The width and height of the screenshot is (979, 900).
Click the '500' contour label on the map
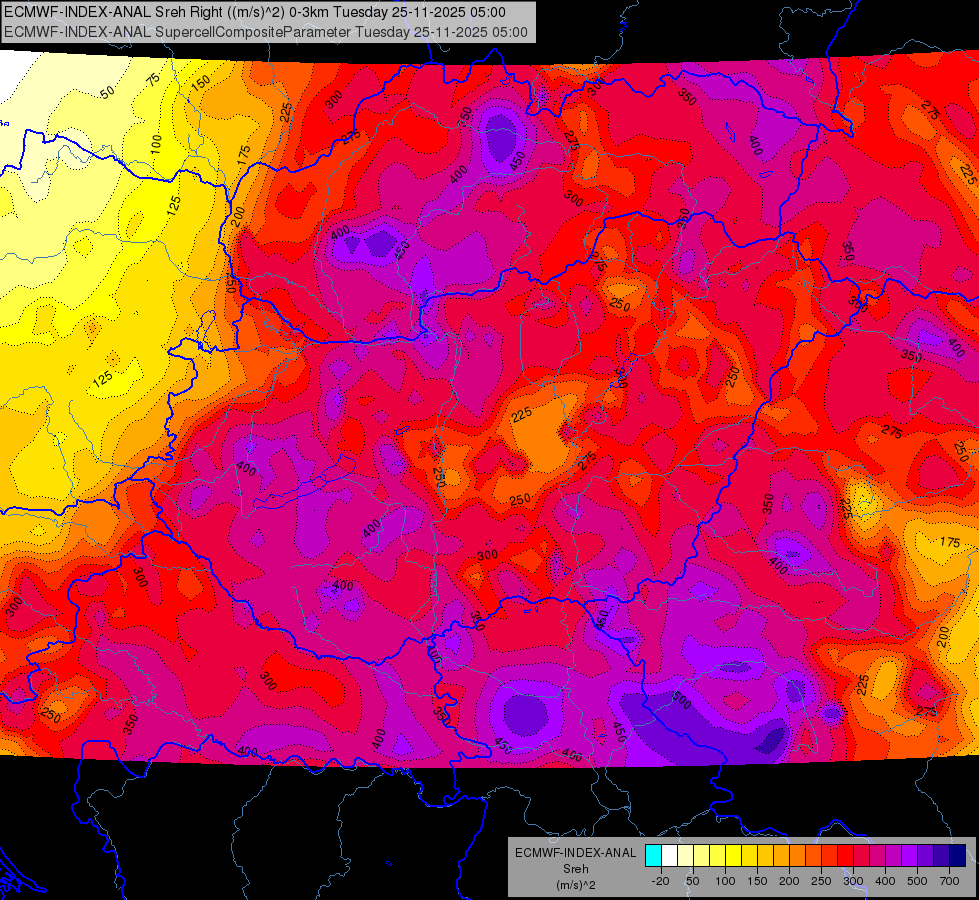point(681,700)
